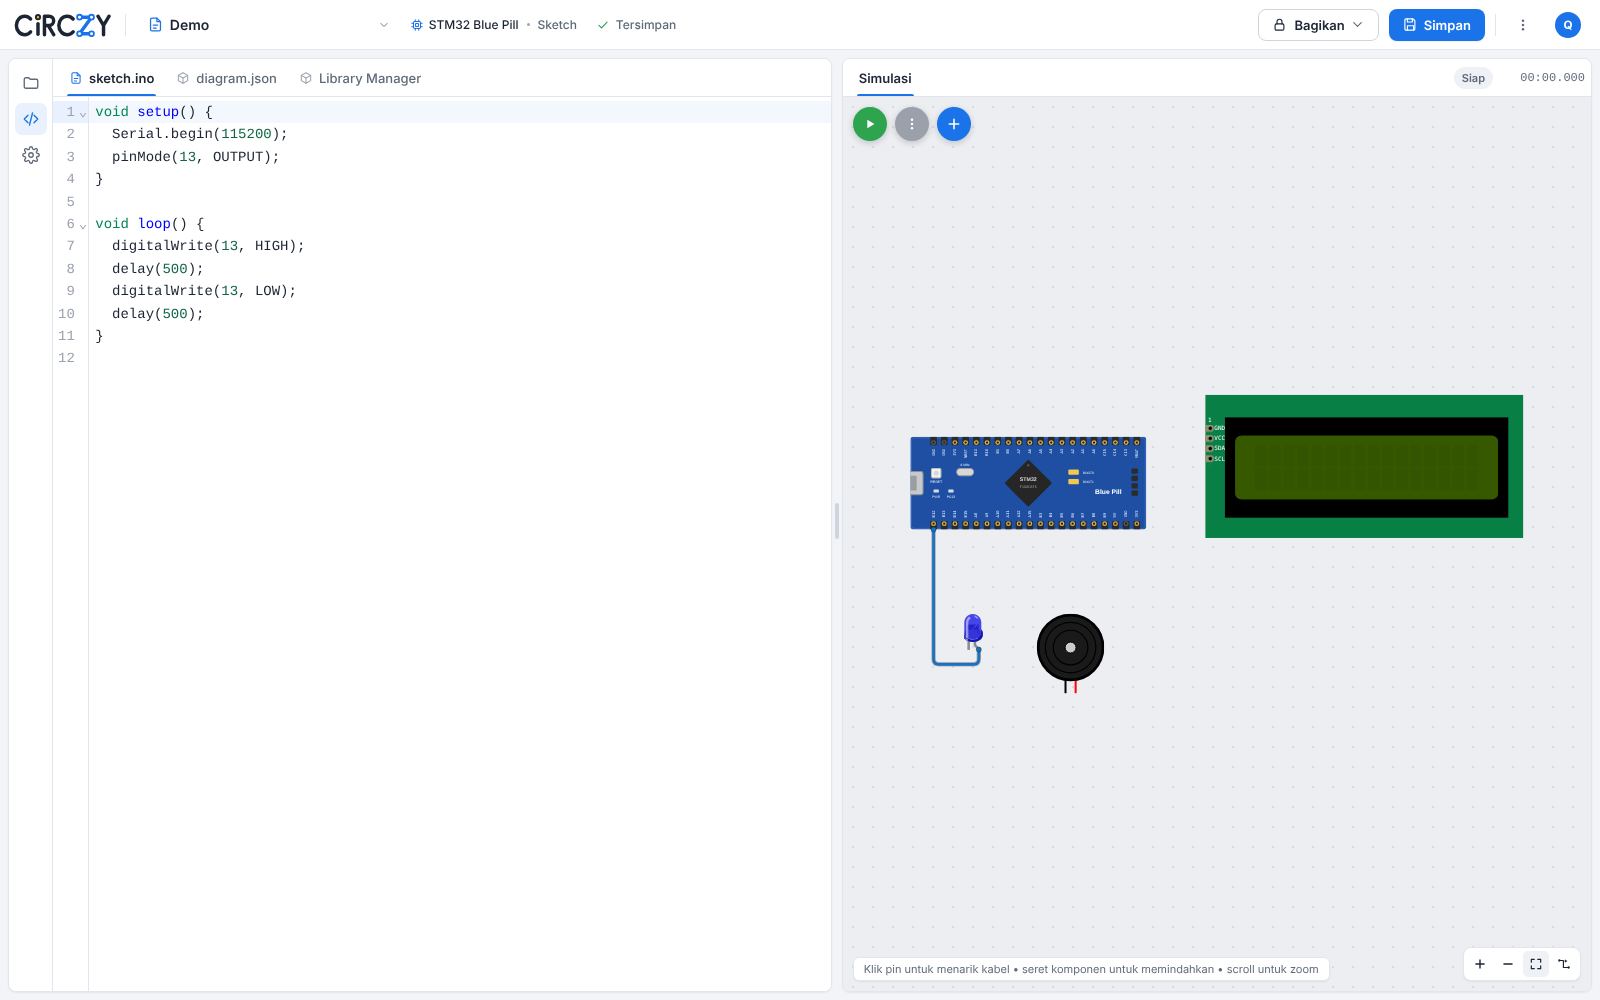Save the project with the Simpan button
The height and width of the screenshot is (1000, 1600).
(1437, 25)
